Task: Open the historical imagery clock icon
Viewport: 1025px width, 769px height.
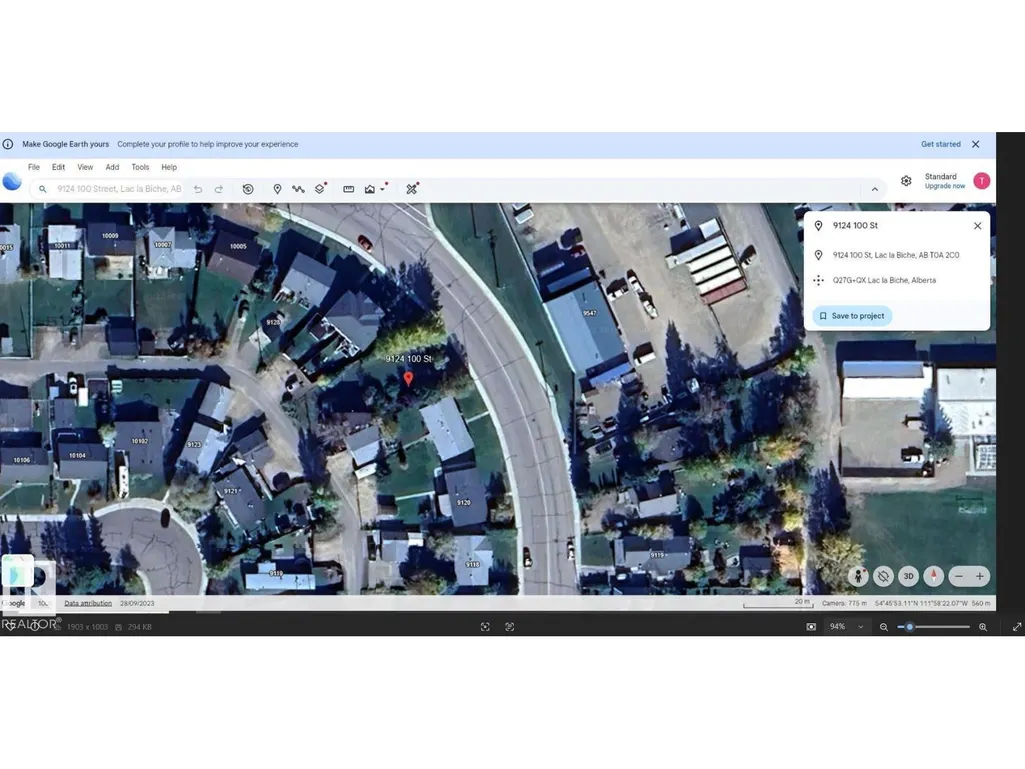Action: pos(248,189)
